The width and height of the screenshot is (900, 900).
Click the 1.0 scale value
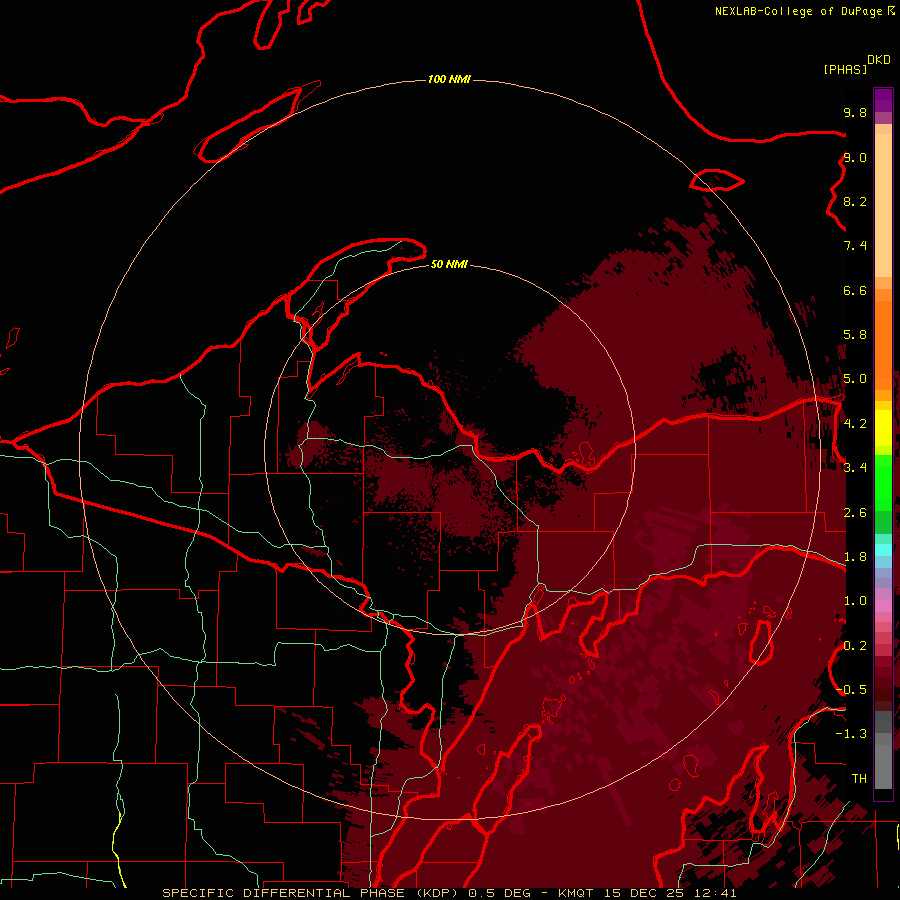pyautogui.click(x=855, y=601)
